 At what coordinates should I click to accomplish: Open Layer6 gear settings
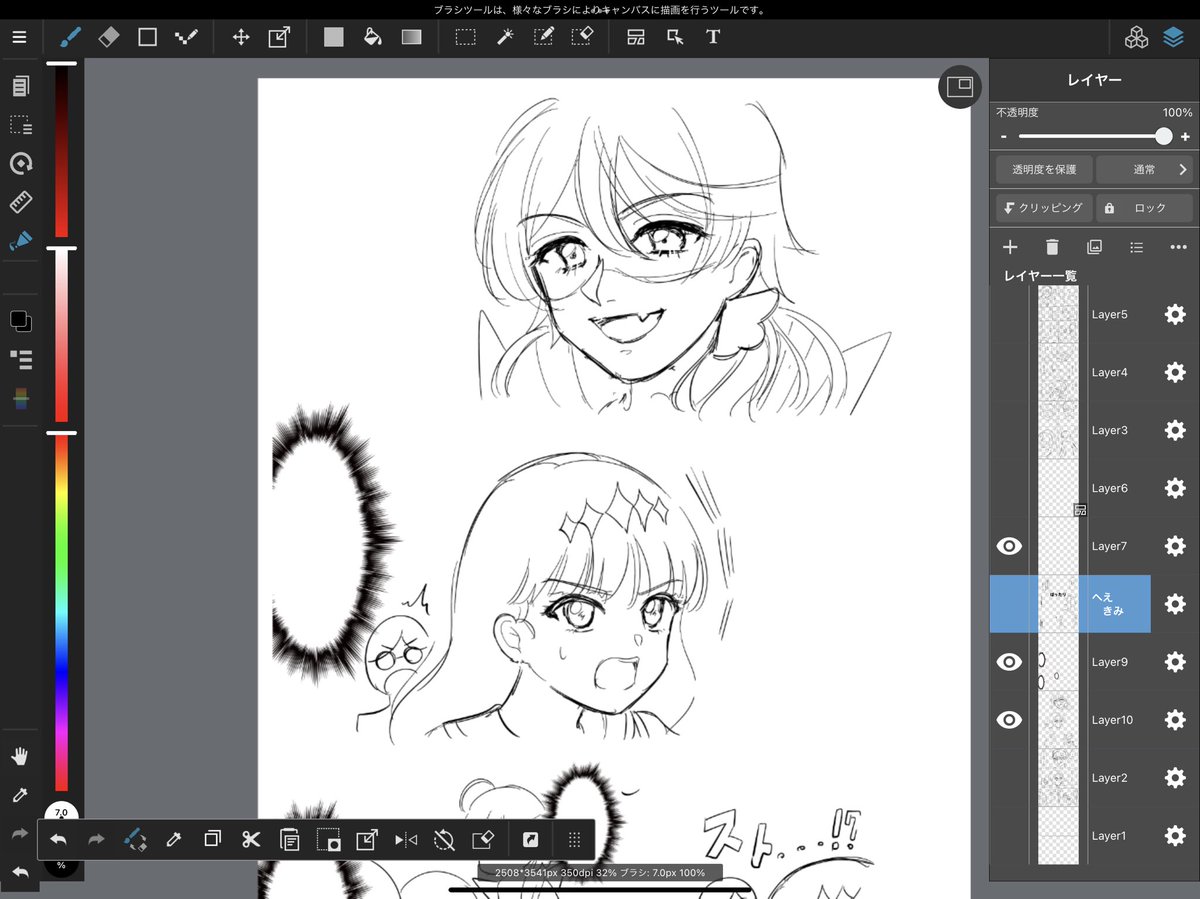[x=1175, y=488]
